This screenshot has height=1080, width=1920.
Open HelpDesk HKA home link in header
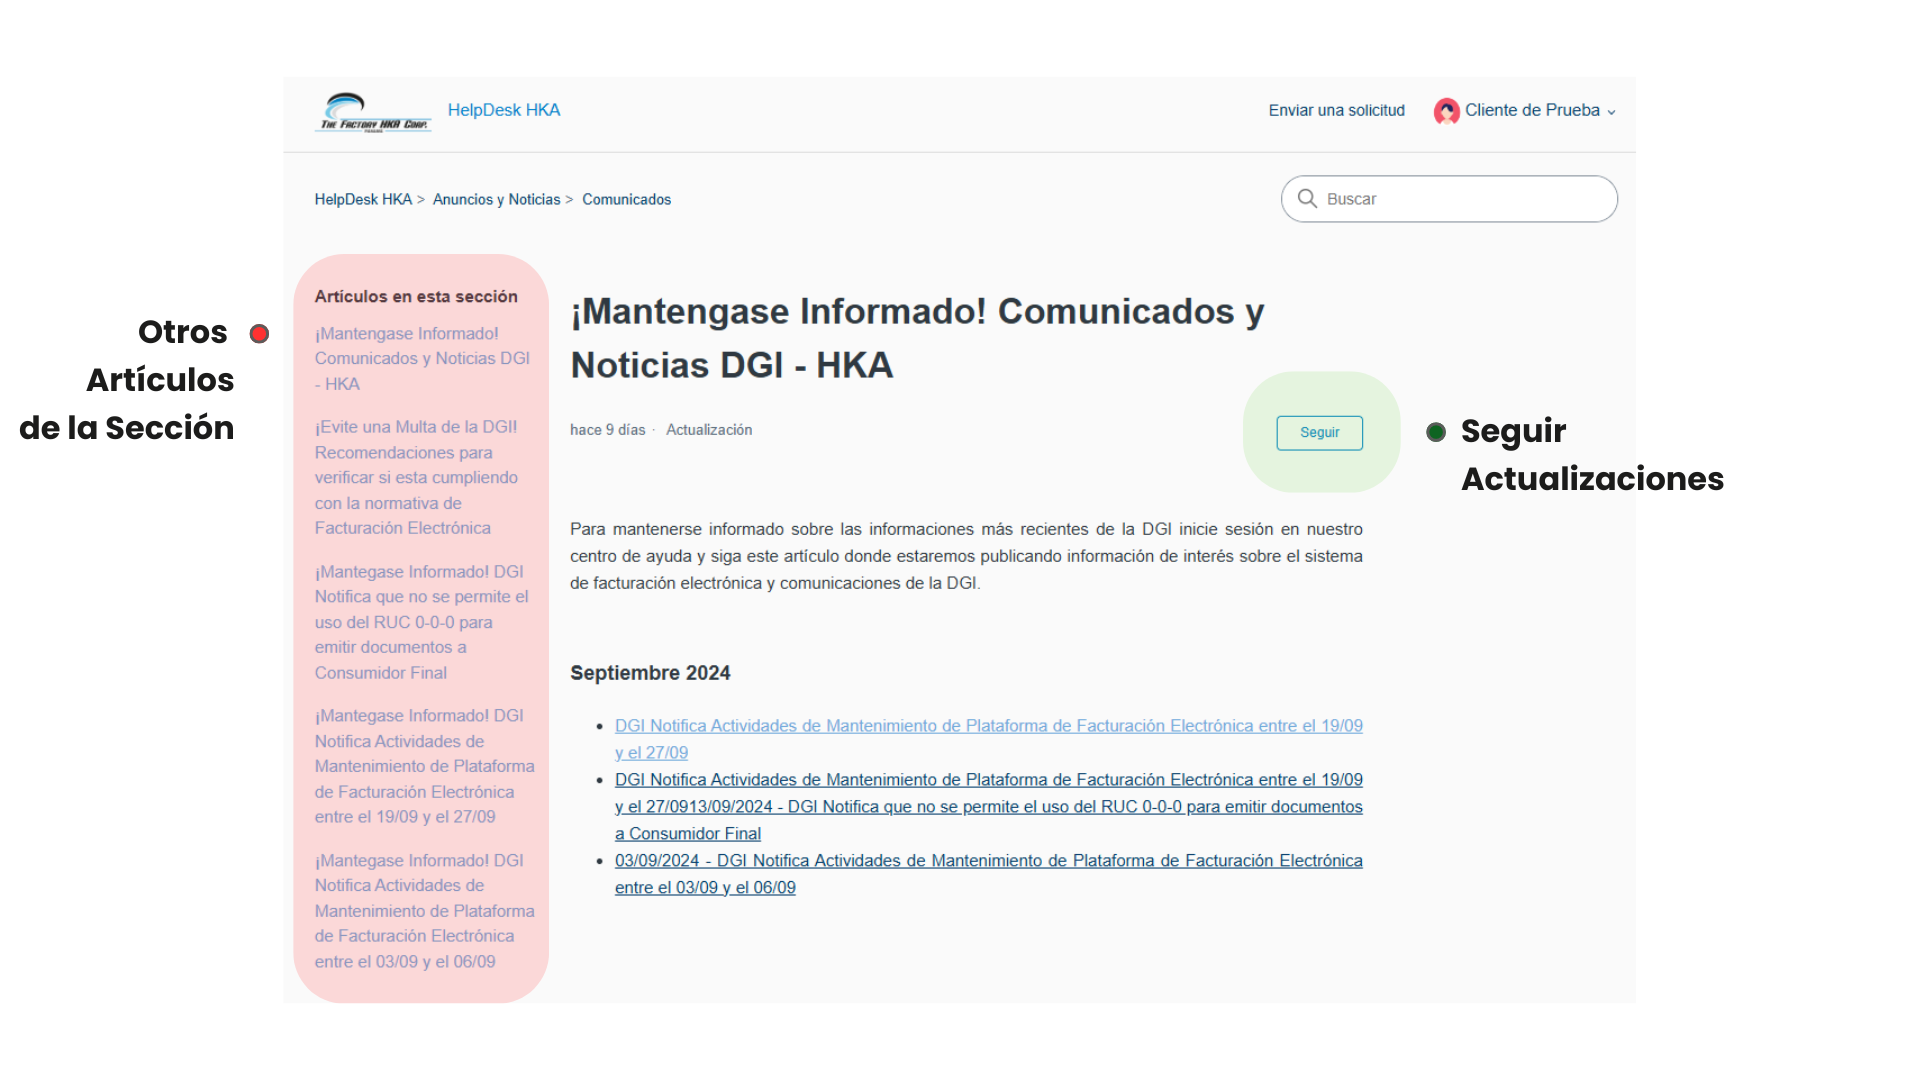[x=504, y=110]
